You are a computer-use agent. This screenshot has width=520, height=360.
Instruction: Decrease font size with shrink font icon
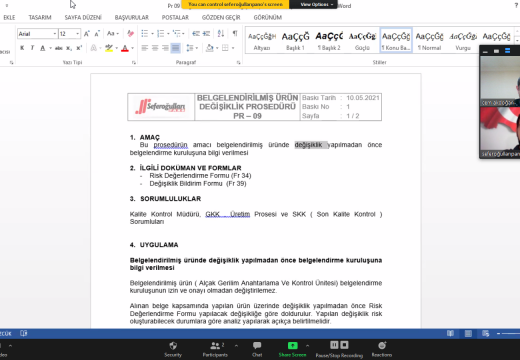97,33
